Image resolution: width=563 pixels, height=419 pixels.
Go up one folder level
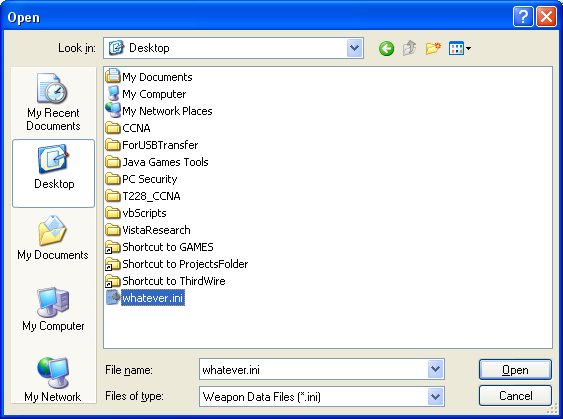(x=409, y=48)
